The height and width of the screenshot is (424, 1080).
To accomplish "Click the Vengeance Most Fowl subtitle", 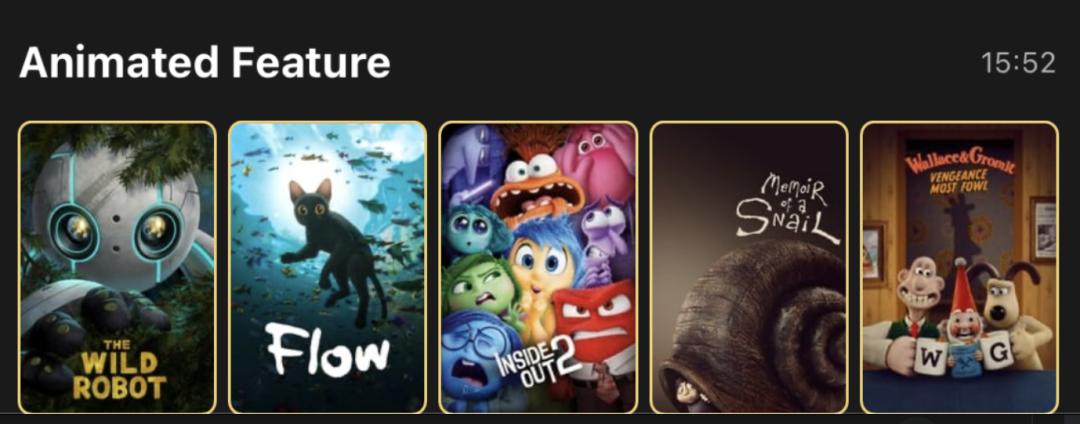I will [x=959, y=183].
